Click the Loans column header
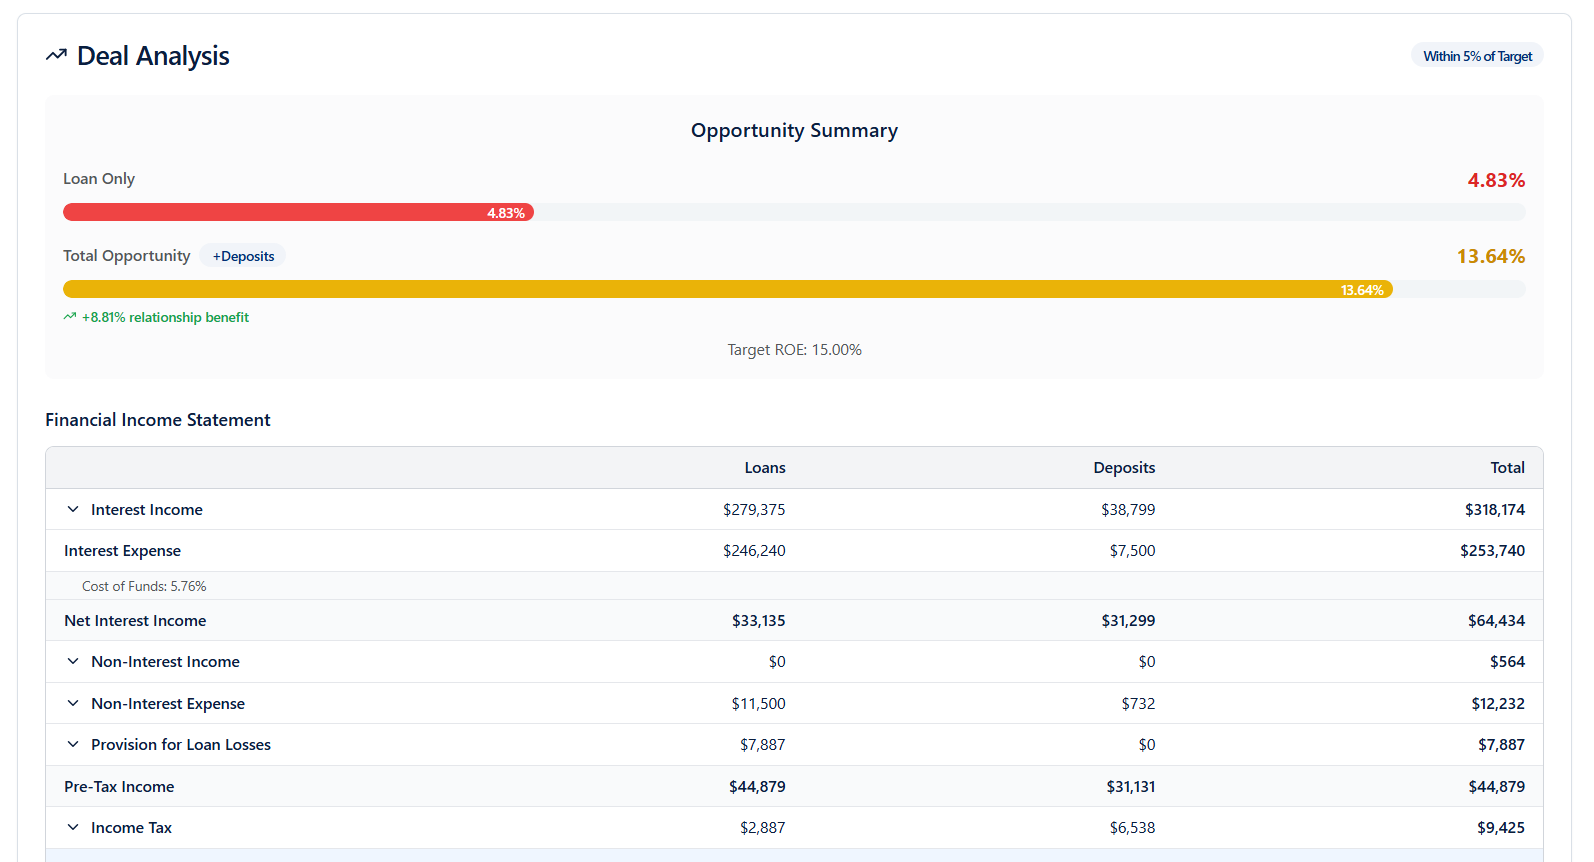Screen dimensions: 1594x862 point(765,468)
